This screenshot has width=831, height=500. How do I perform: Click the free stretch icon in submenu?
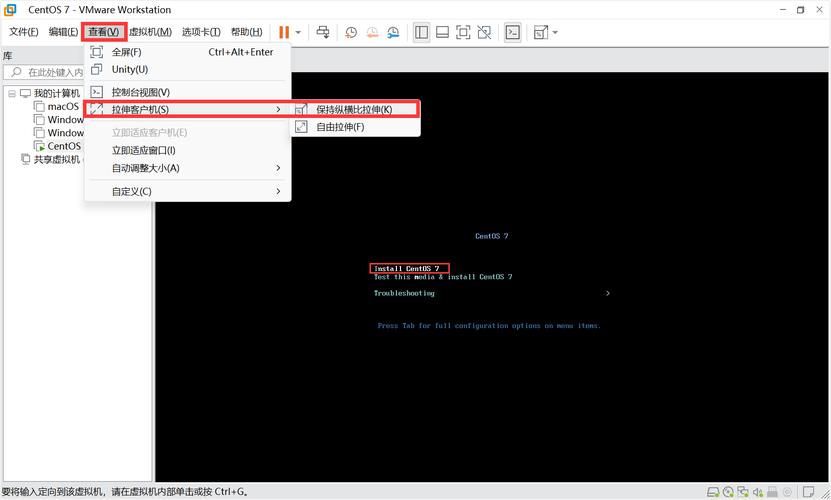coord(301,127)
